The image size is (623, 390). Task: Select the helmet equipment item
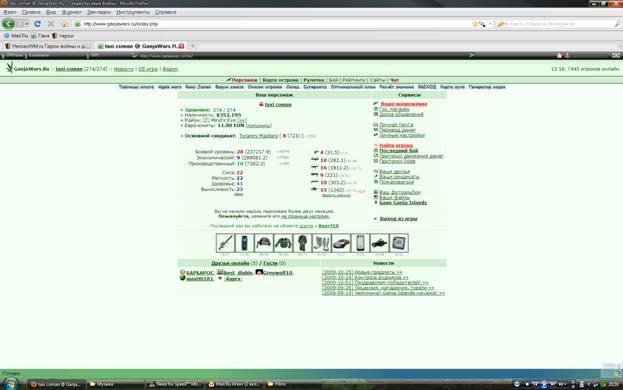[x=264, y=243]
